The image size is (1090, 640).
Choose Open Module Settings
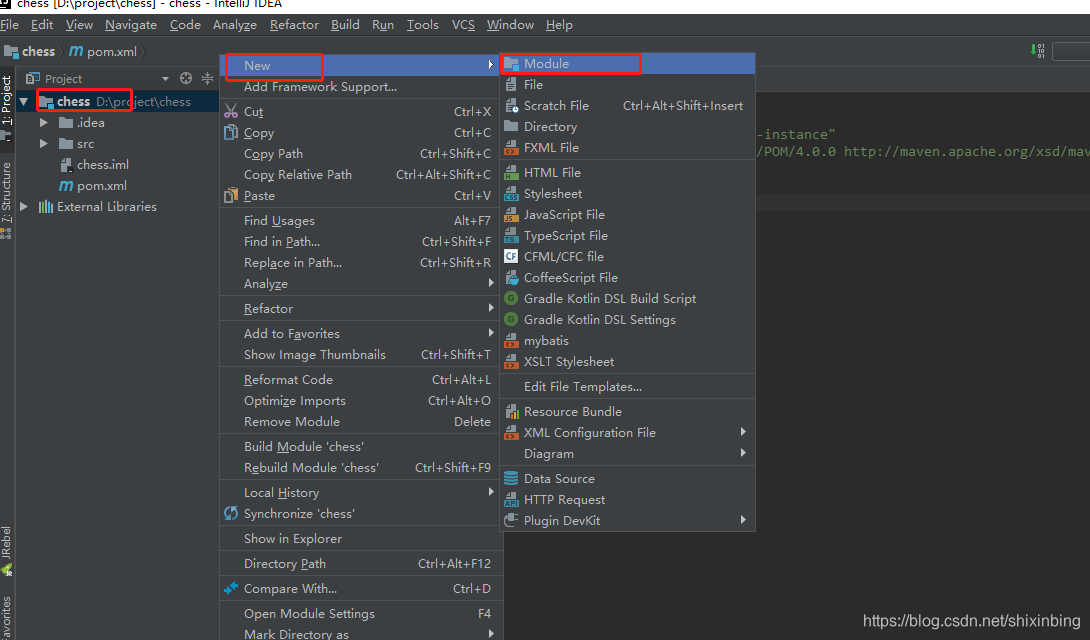click(359, 614)
